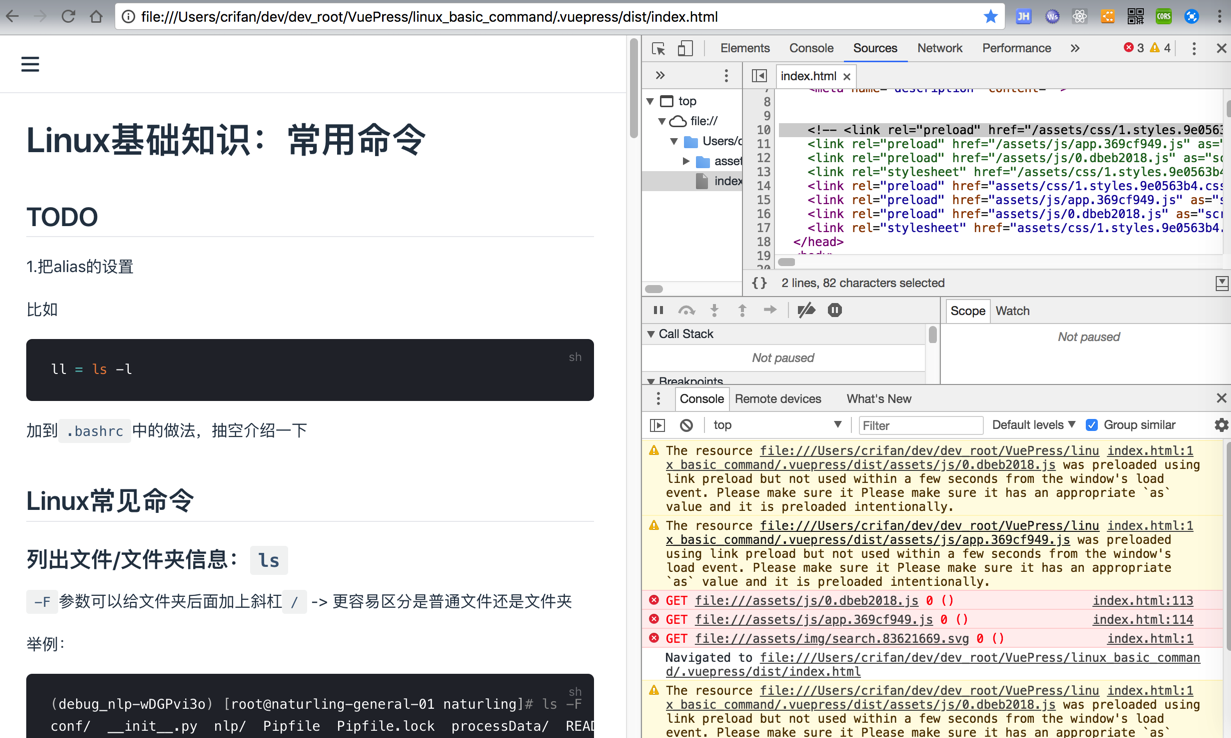The height and width of the screenshot is (738, 1231).
Task: Uncheck the Group similar checkbox
Action: pos(1092,425)
